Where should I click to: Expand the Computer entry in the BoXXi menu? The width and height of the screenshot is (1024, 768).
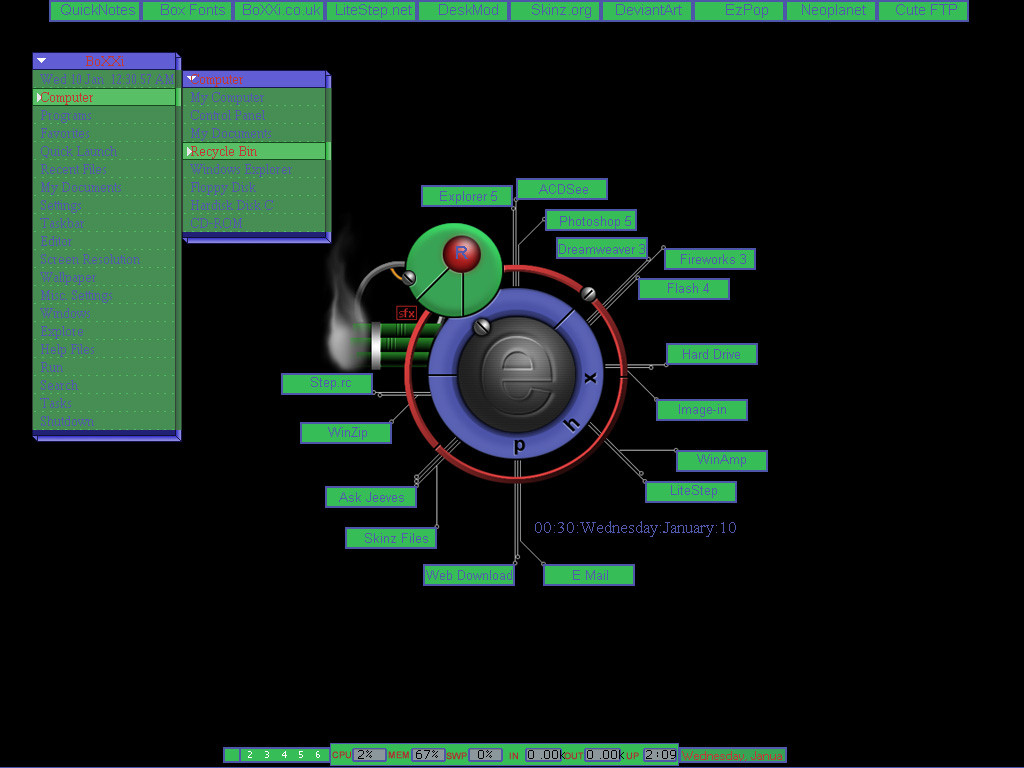[104, 97]
